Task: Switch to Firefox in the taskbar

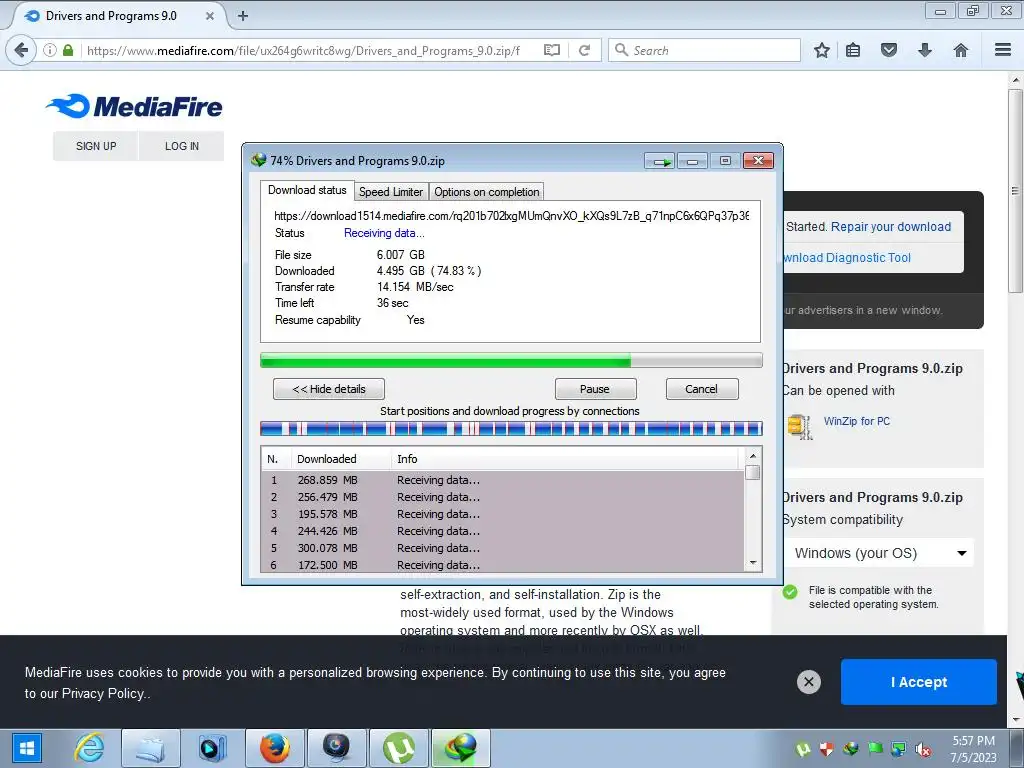Action: click(274, 748)
